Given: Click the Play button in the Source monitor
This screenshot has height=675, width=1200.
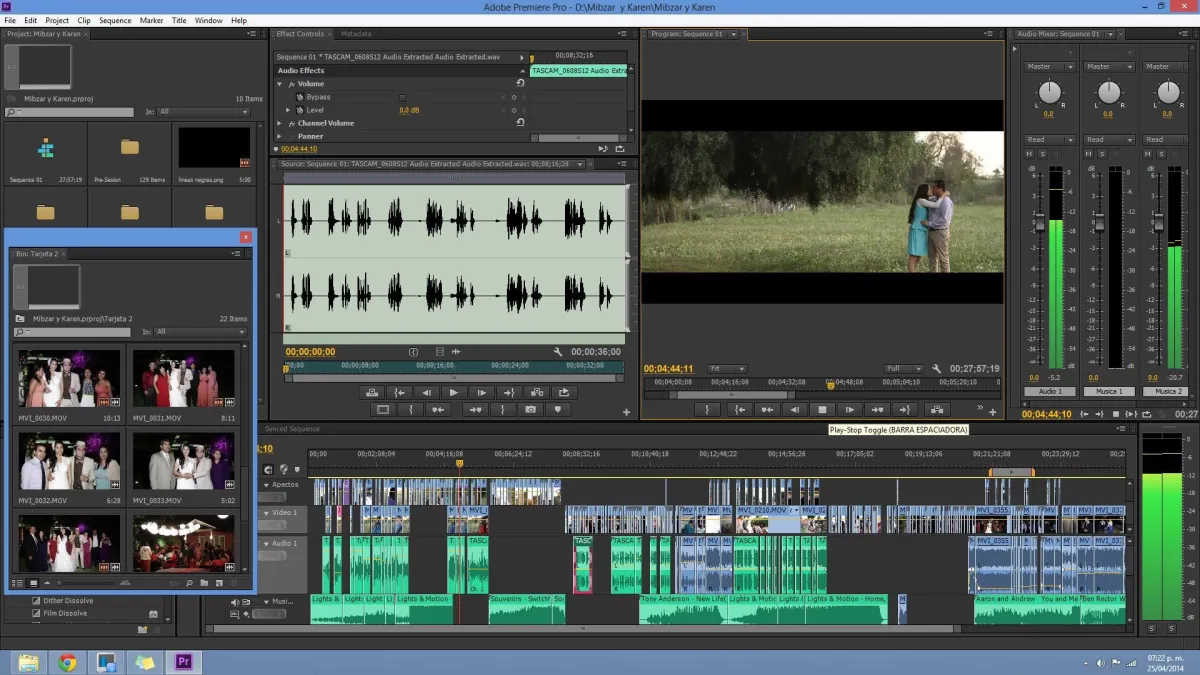Looking at the screenshot, I should click(x=454, y=393).
